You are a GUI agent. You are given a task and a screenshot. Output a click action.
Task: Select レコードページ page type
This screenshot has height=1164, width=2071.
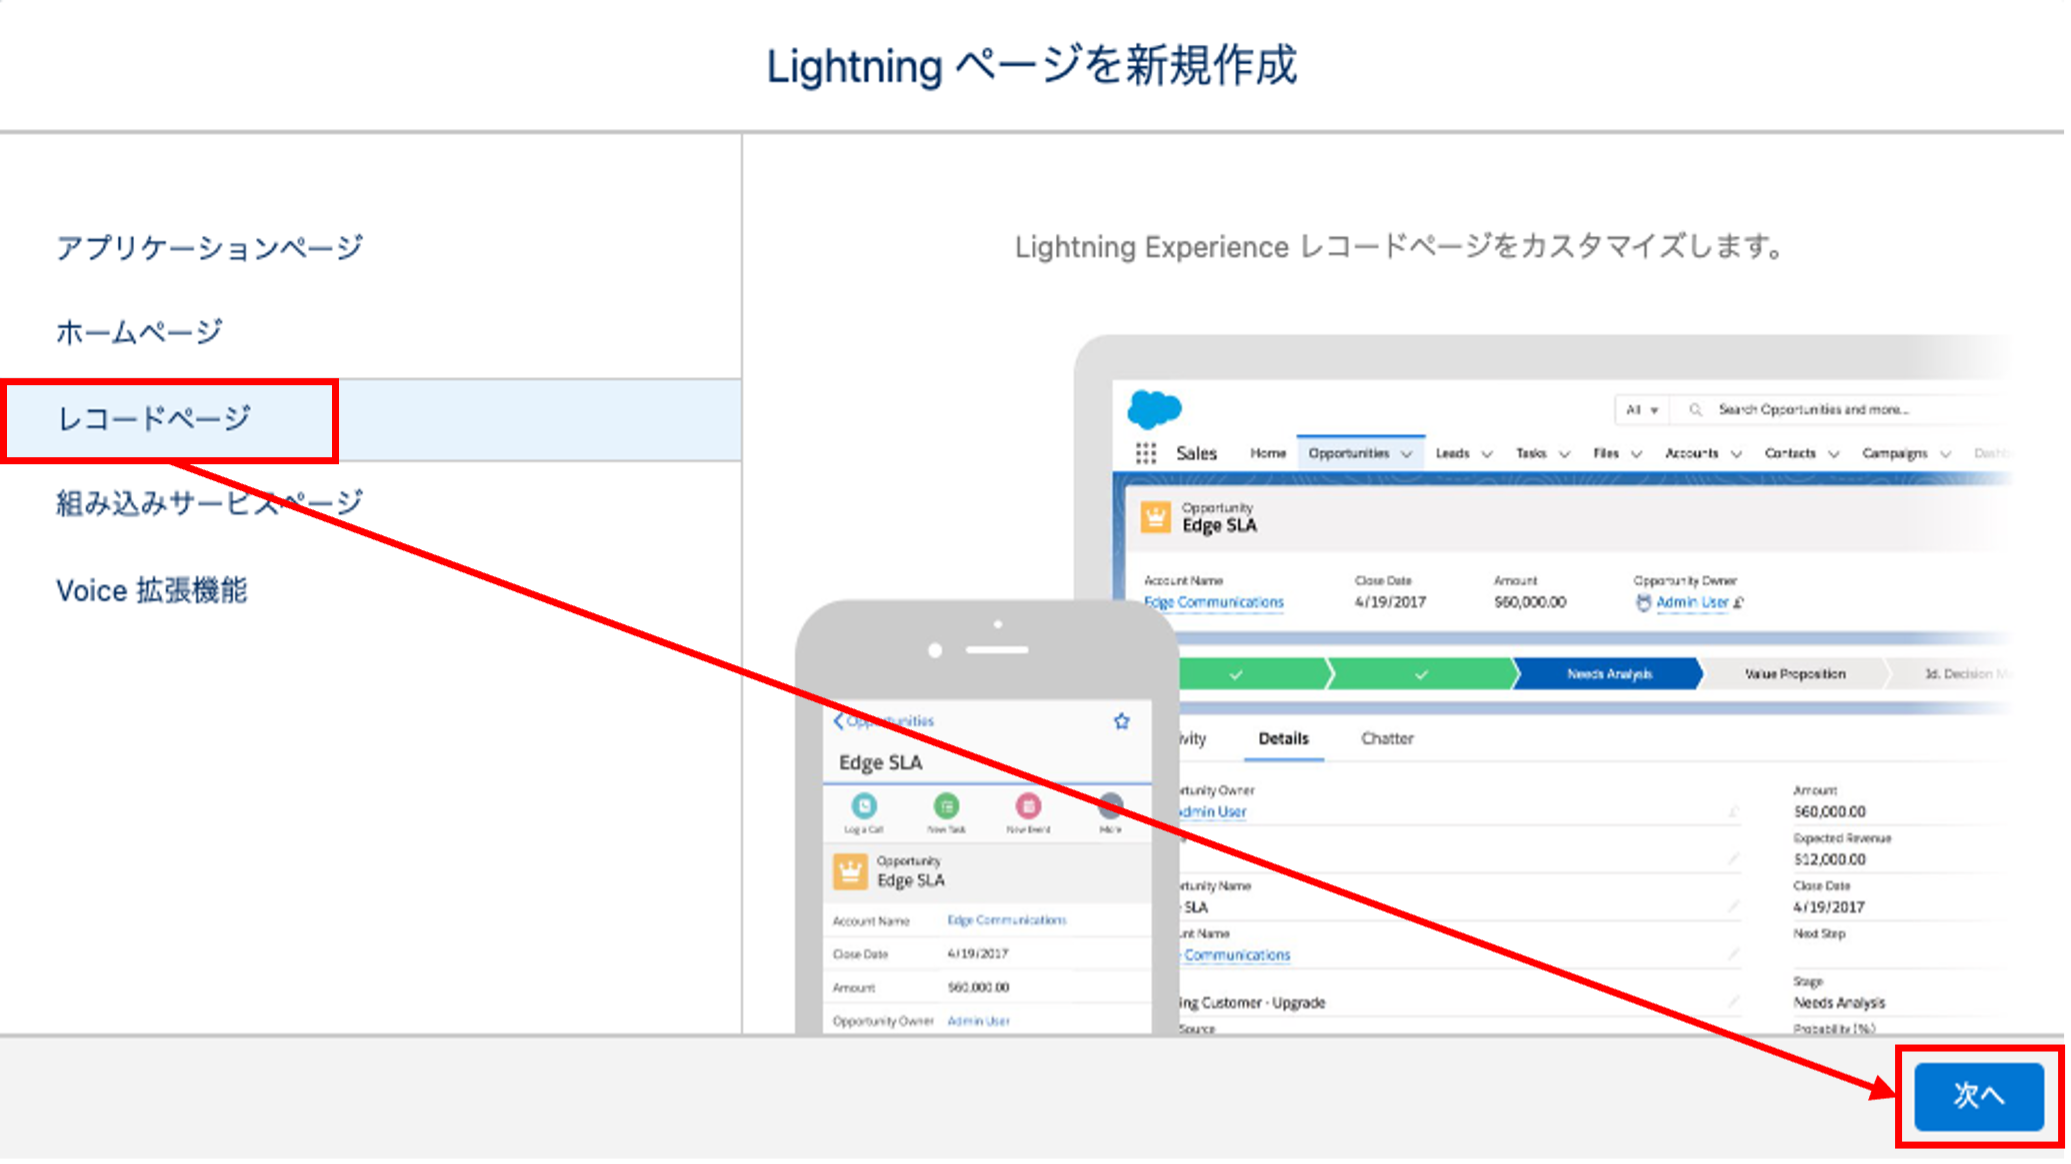154,419
